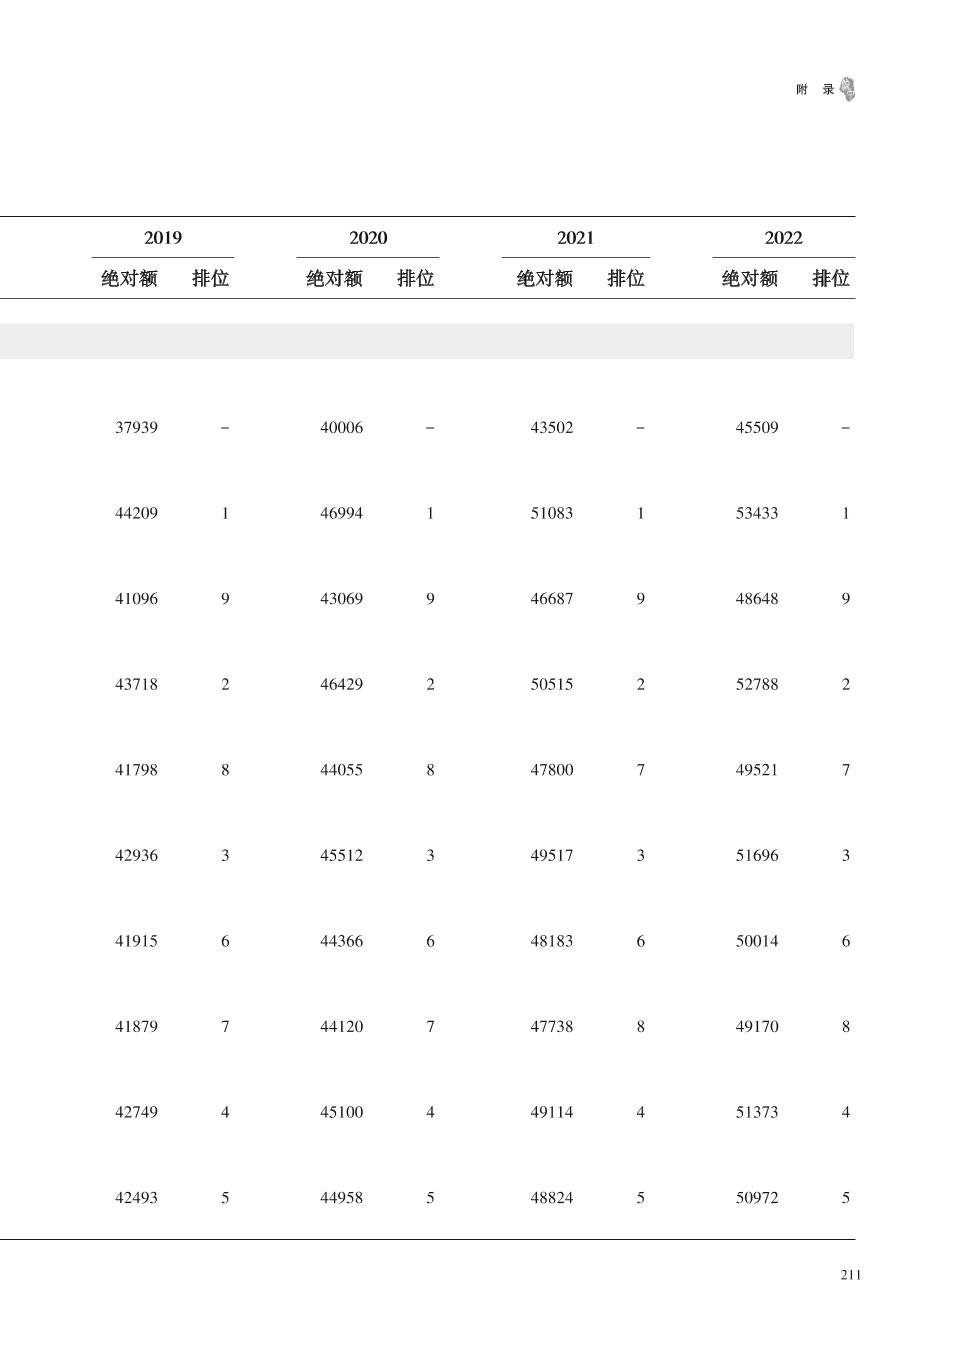Viewport: 962px width, 1361px height.
Task: Click 排位 subheader under 2019
Action: [210, 279]
